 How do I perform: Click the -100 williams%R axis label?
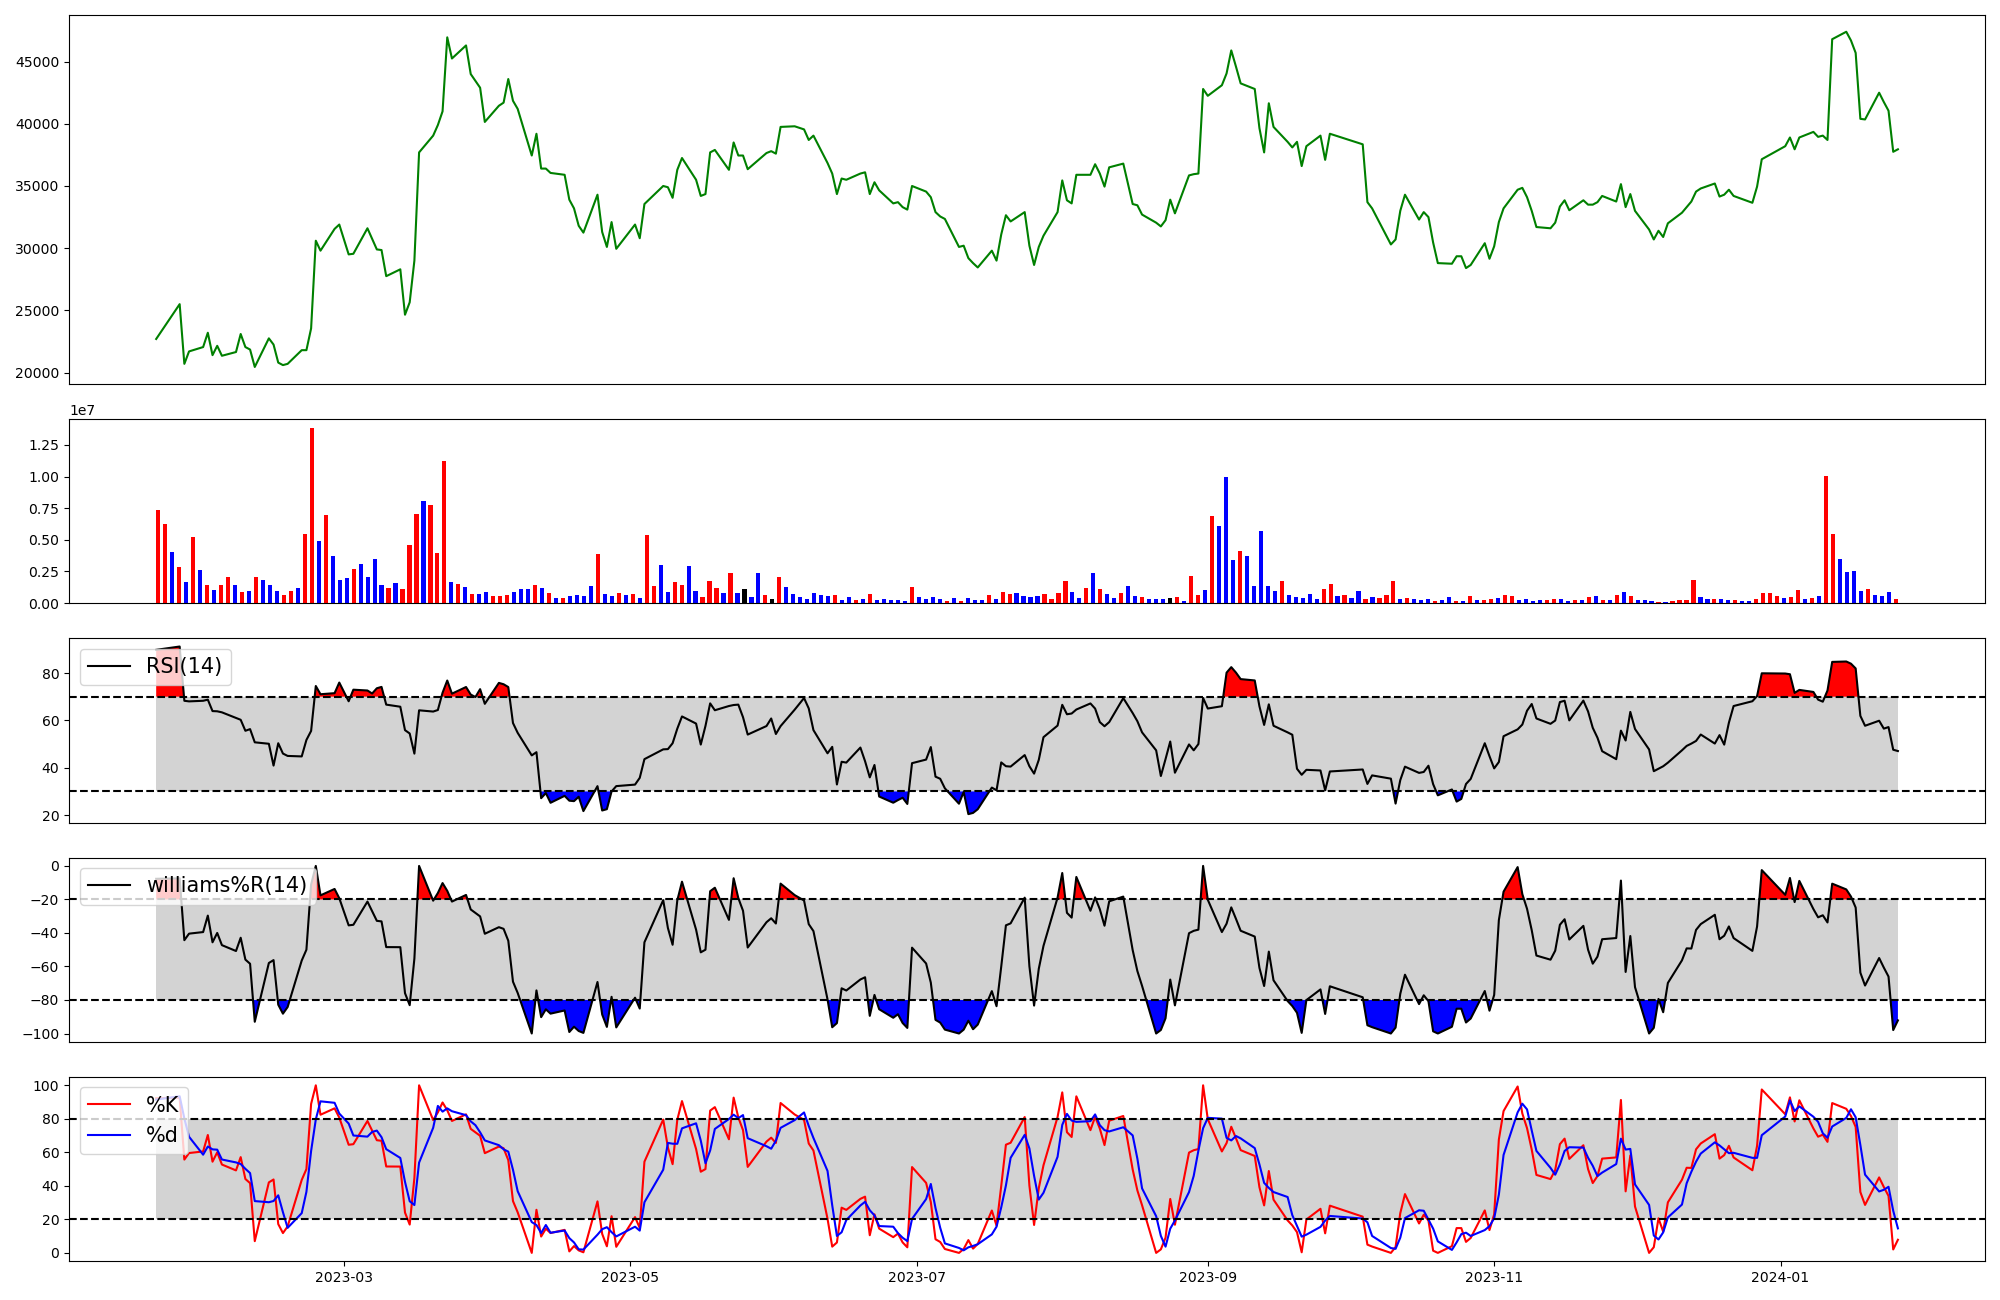41,1034
